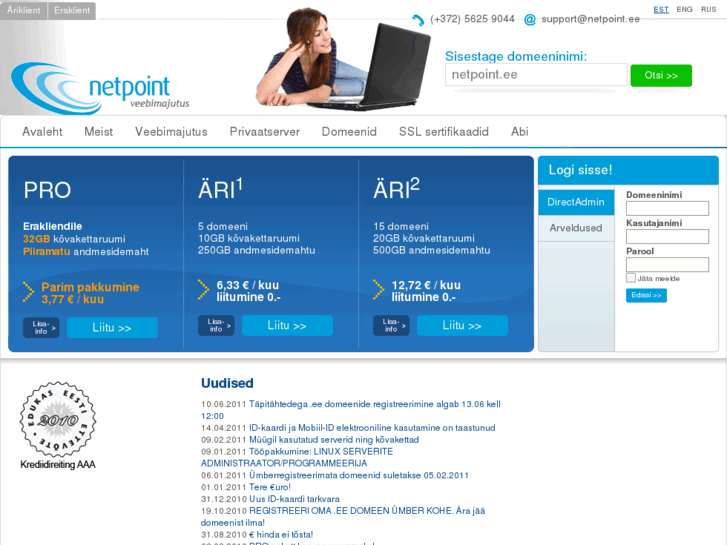
Task: Open the Veebimajutus menu item
Action: coord(171,132)
